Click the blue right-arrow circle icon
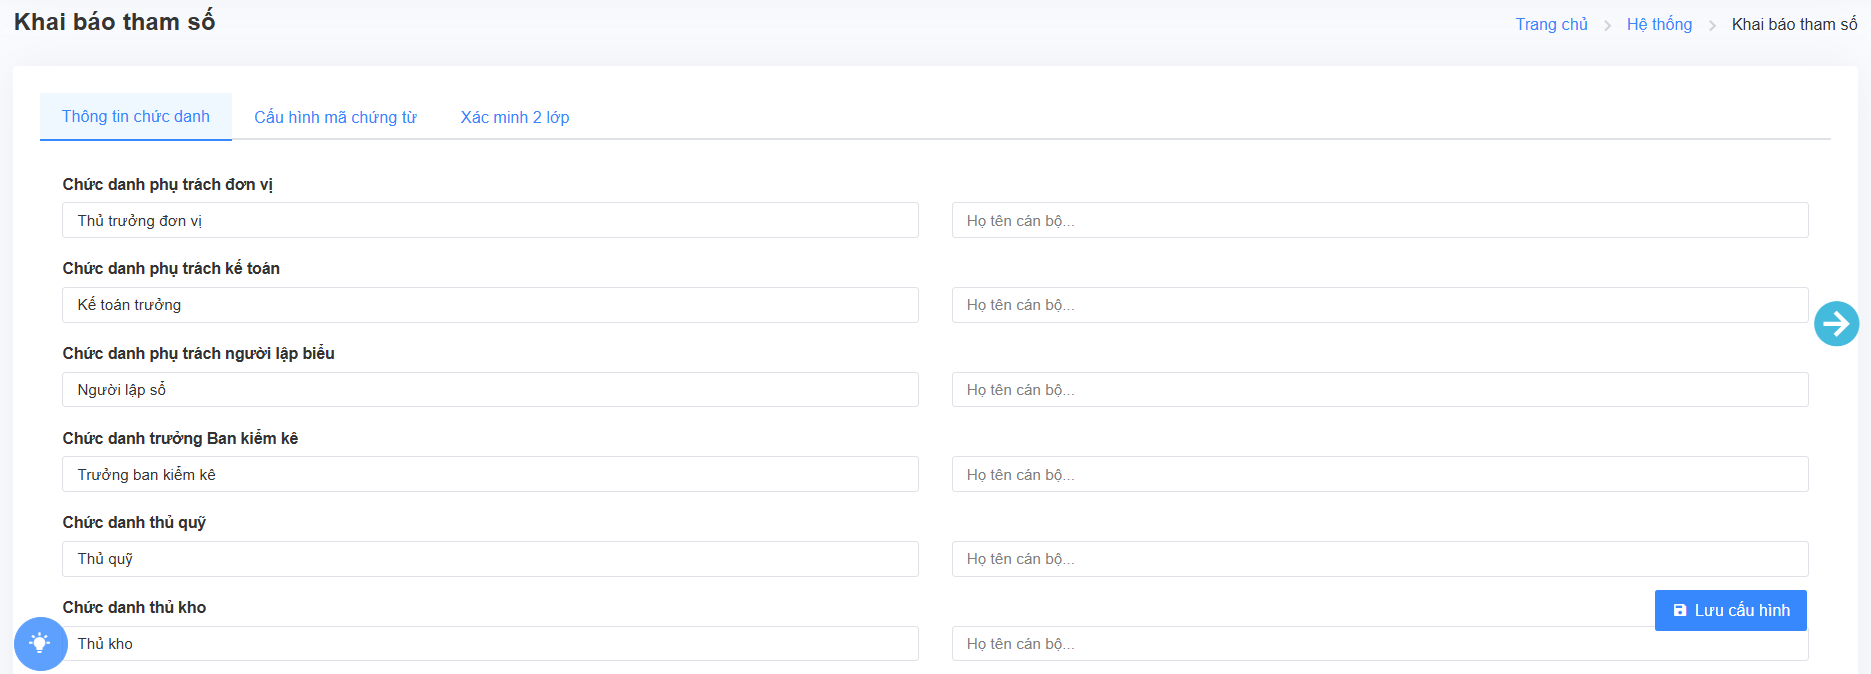 coord(1836,323)
